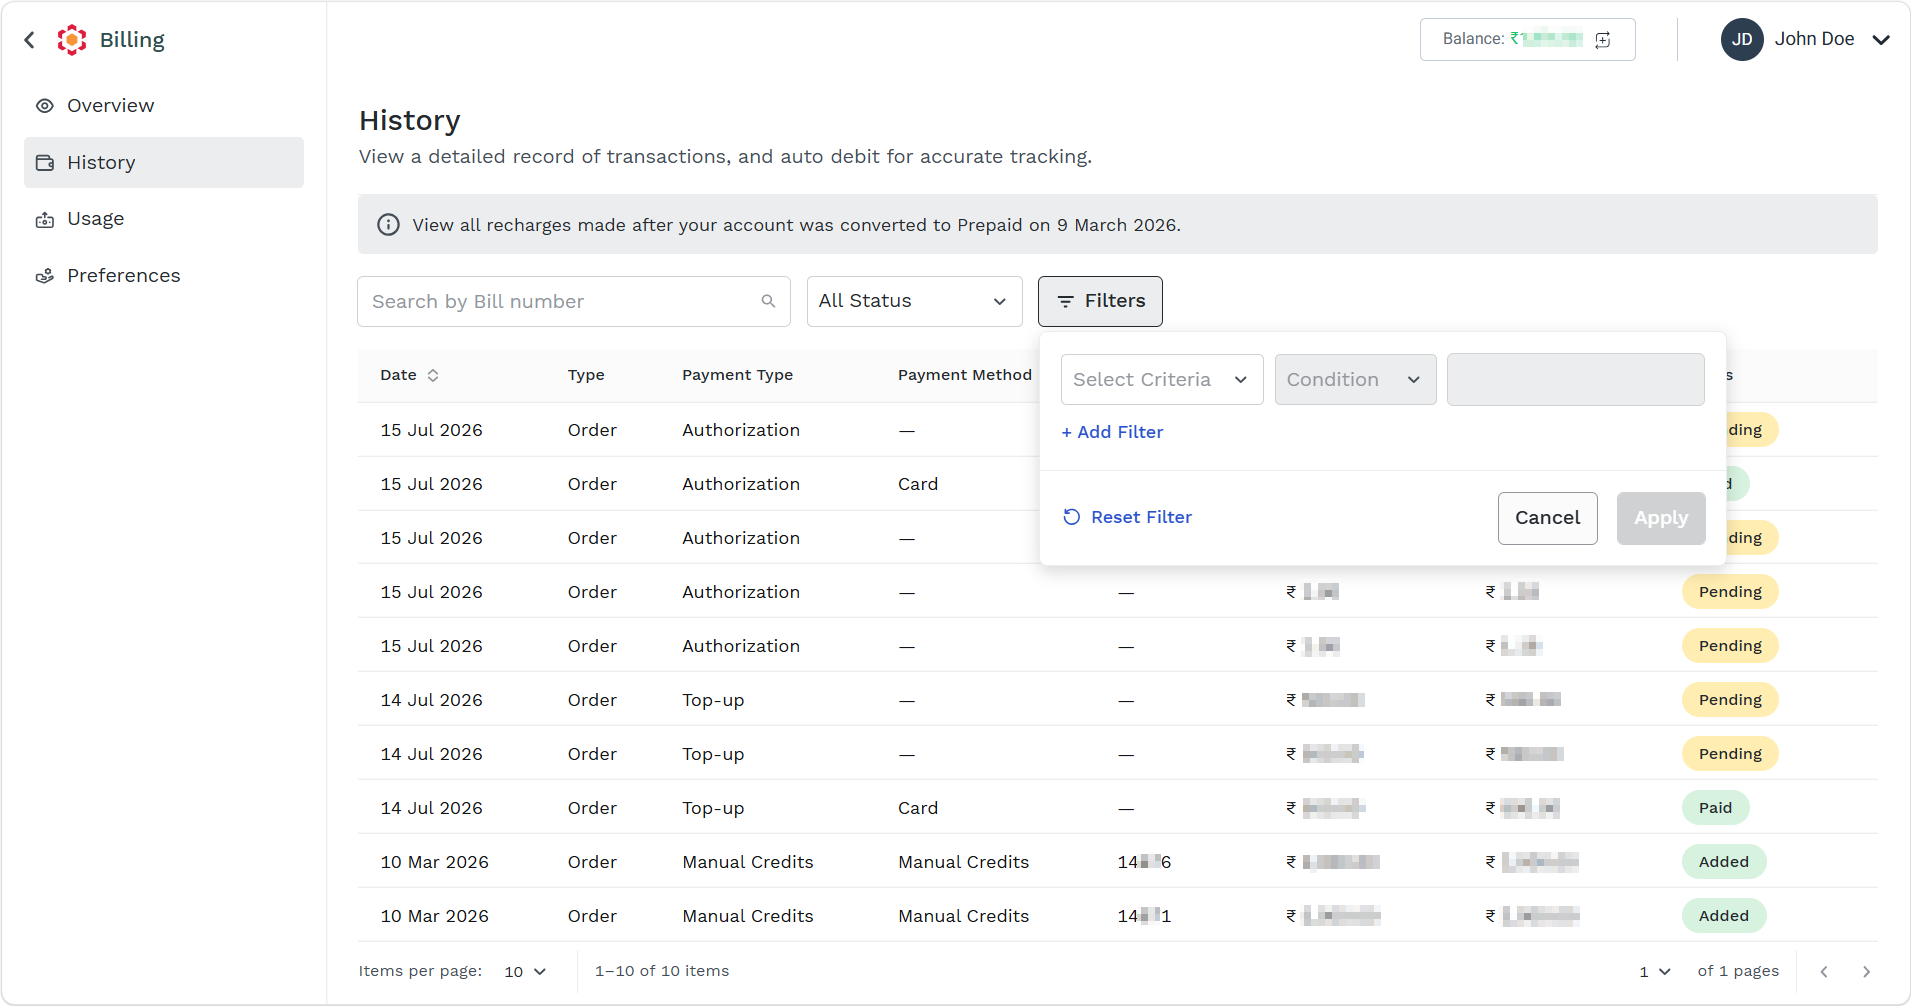Image resolution: width=1911 pixels, height=1007 pixels.
Task: Open the Condition dropdown
Action: pyautogui.click(x=1355, y=380)
